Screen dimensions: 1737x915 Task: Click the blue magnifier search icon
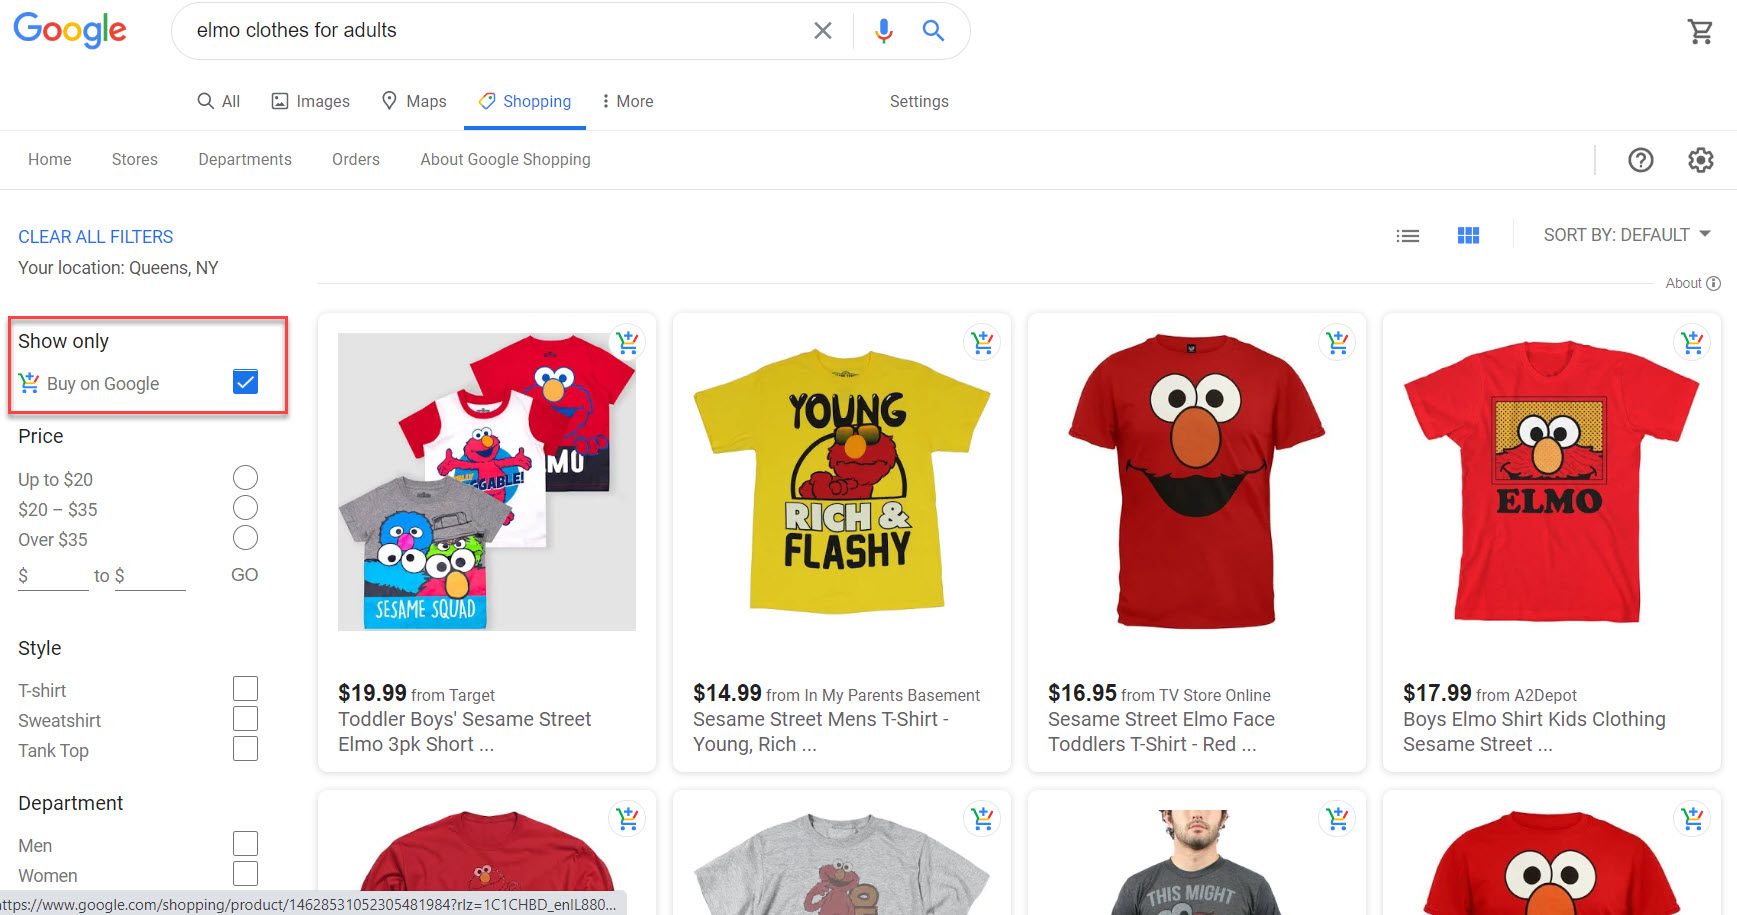coord(933,31)
